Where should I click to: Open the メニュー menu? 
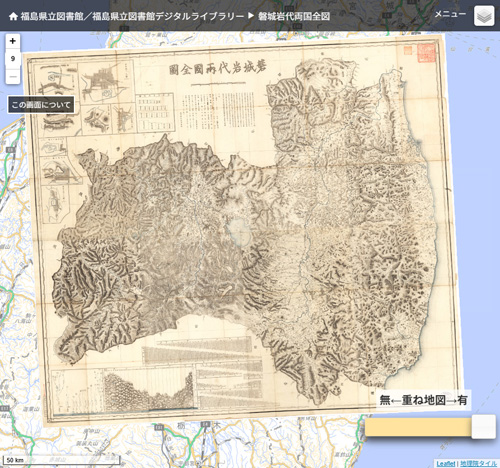coord(450,14)
